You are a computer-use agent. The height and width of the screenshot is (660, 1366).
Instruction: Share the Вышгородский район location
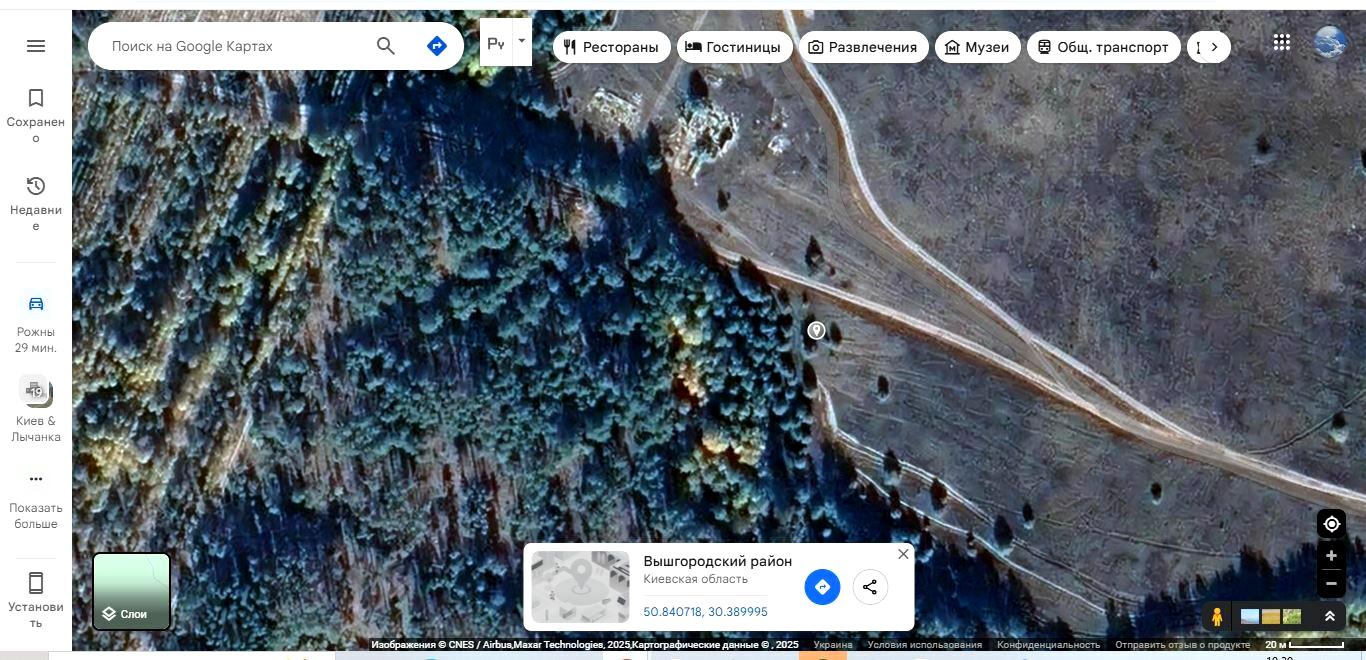coord(870,587)
